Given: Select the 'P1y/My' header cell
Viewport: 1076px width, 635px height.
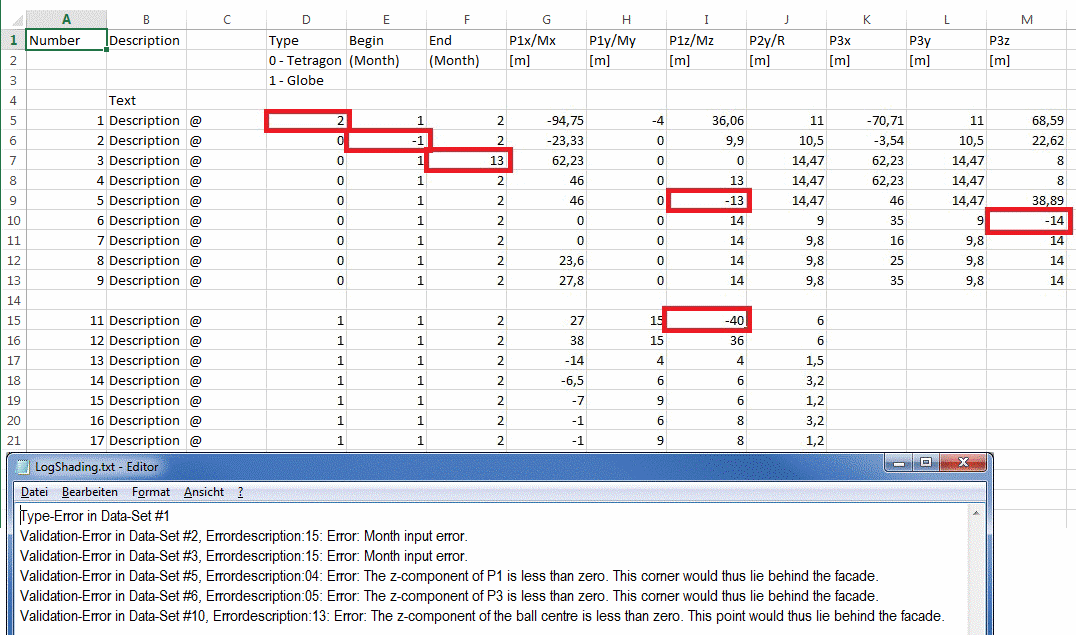Looking at the screenshot, I should pyautogui.click(x=627, y=41).
